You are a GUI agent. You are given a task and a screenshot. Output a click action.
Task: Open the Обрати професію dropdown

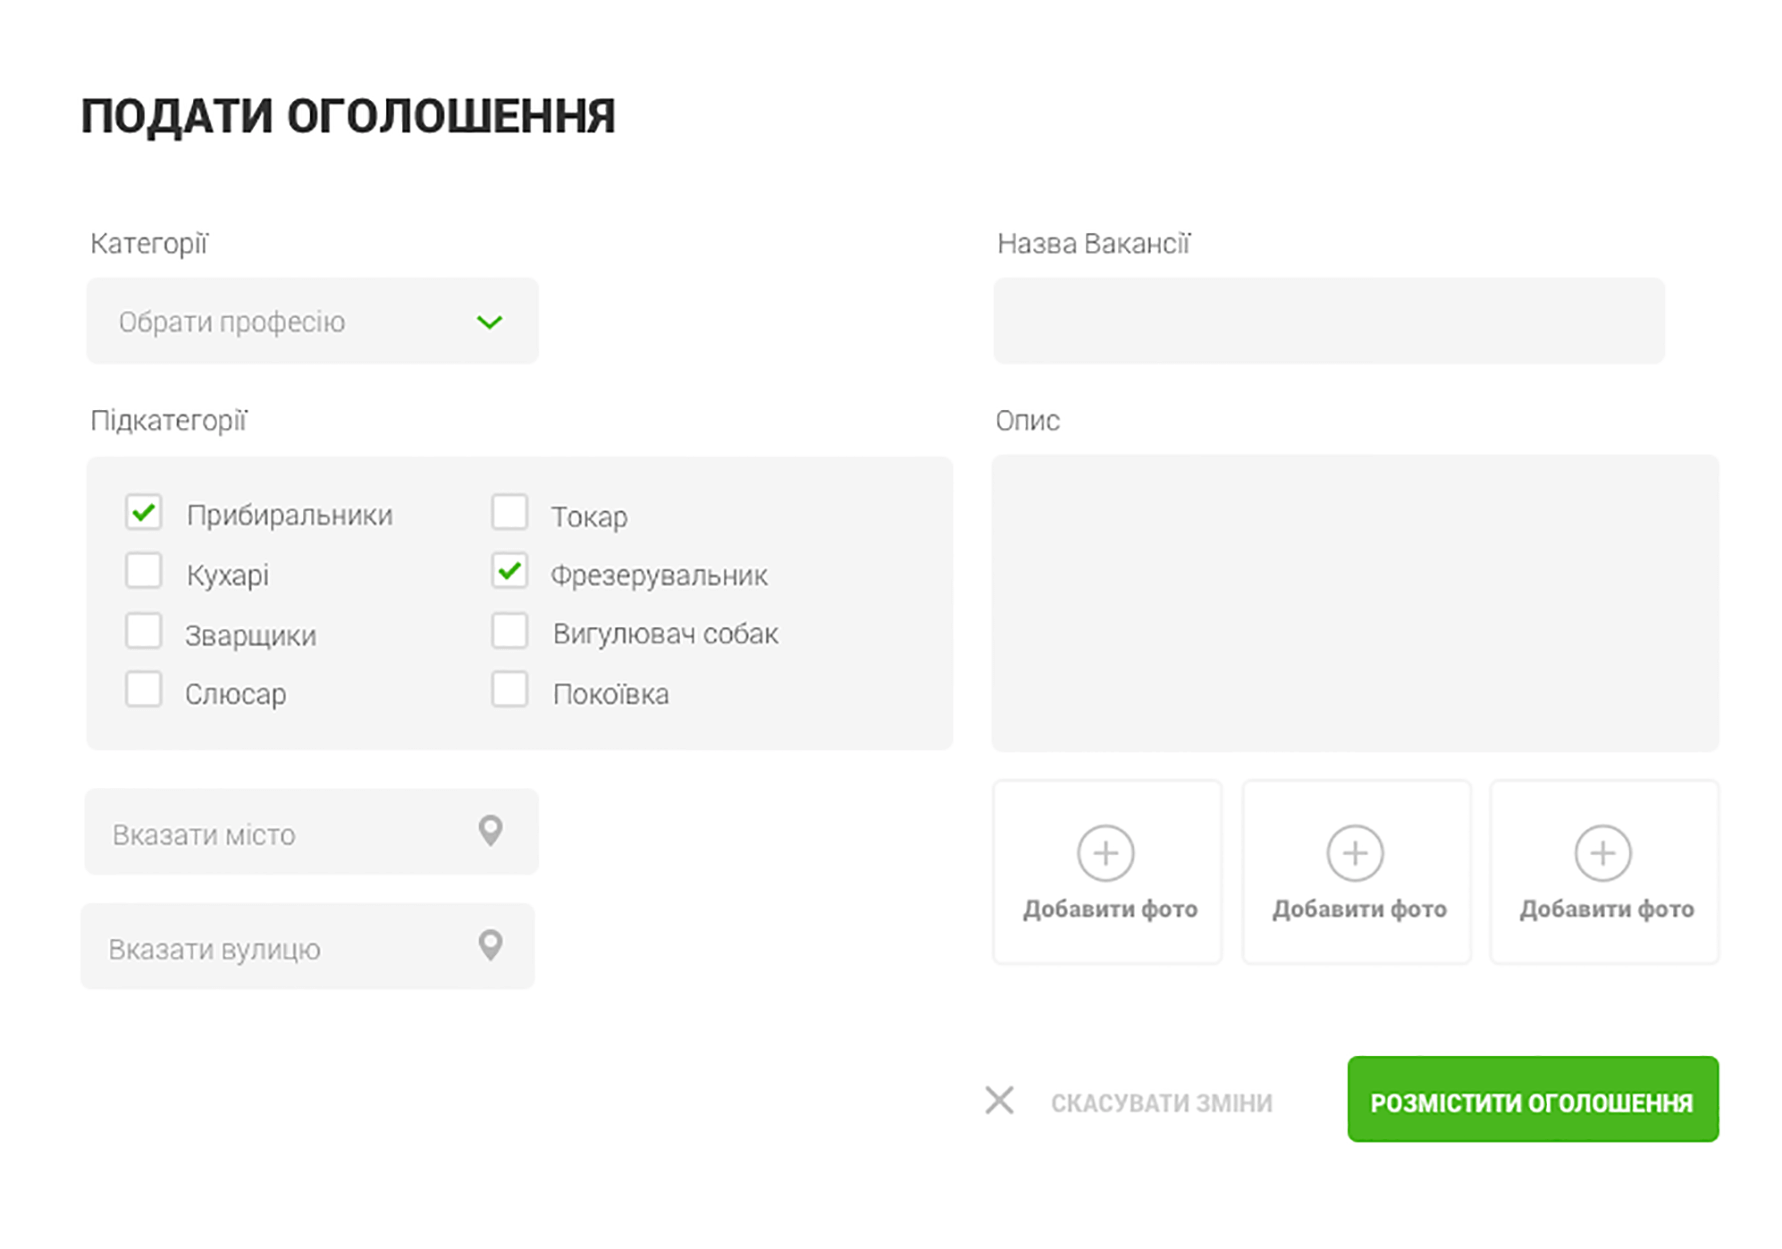coord(312,321)
